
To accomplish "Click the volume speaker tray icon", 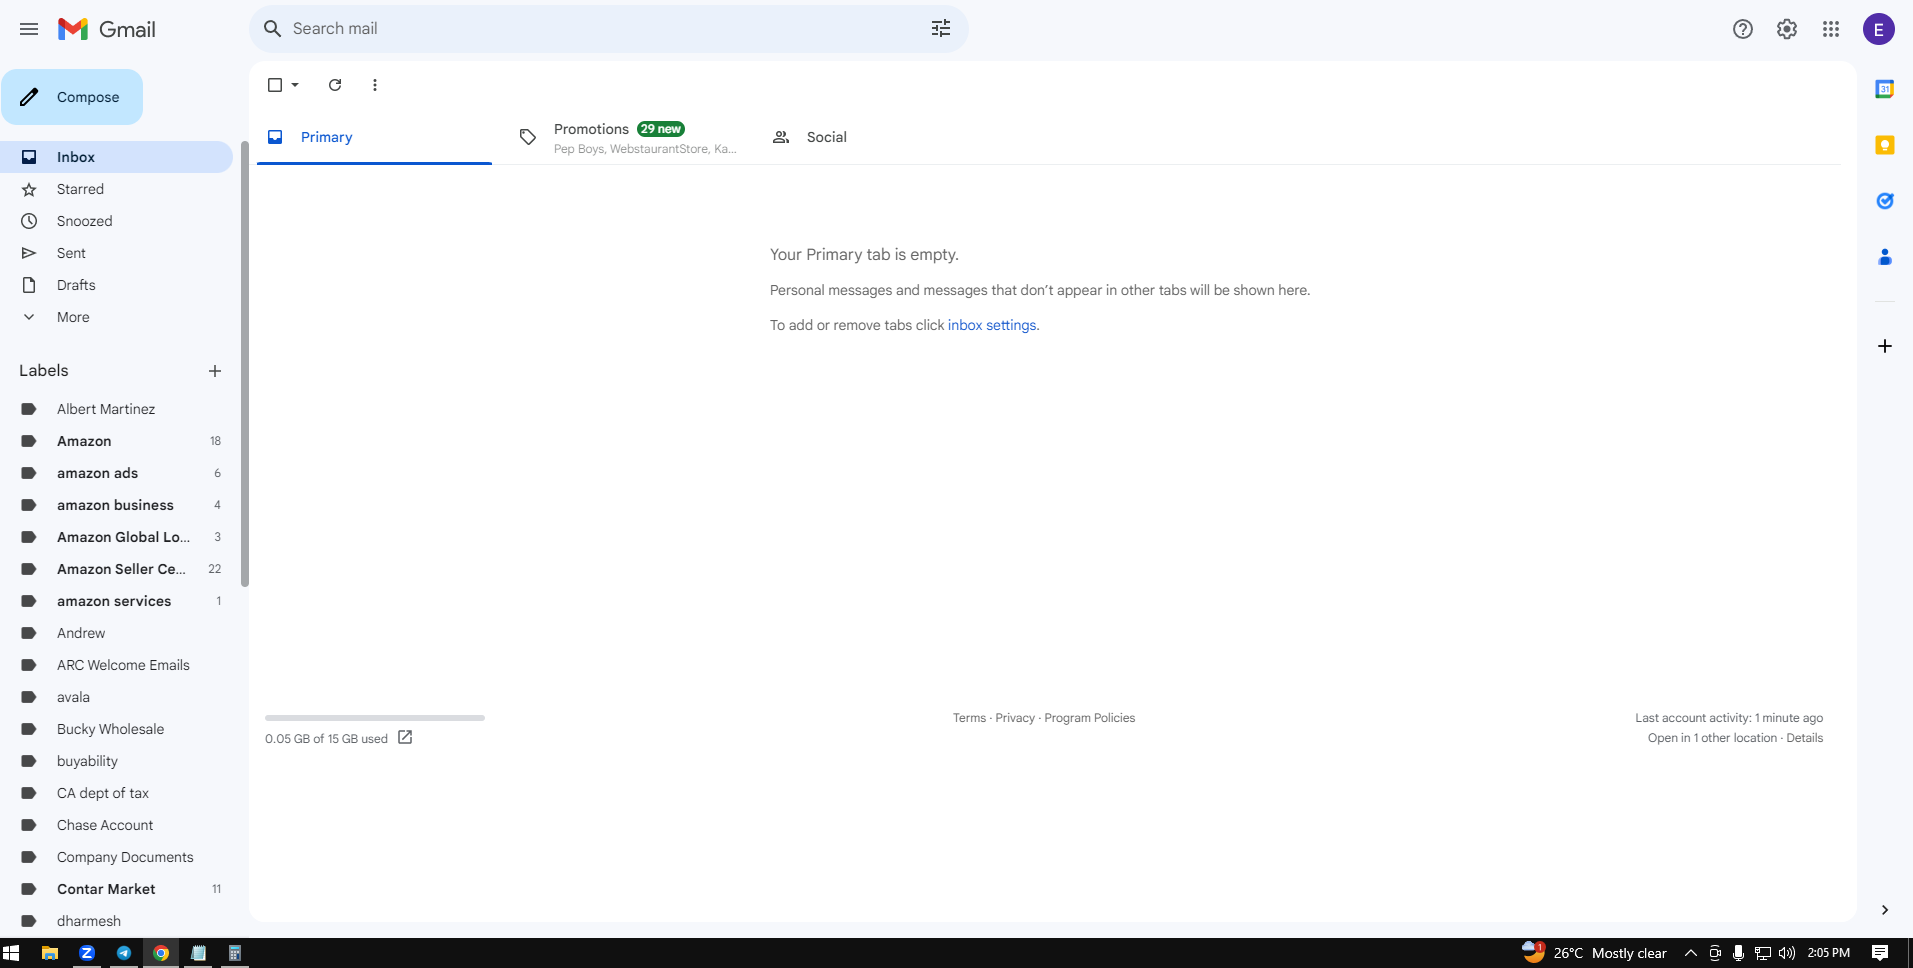I will (1787, 953).
